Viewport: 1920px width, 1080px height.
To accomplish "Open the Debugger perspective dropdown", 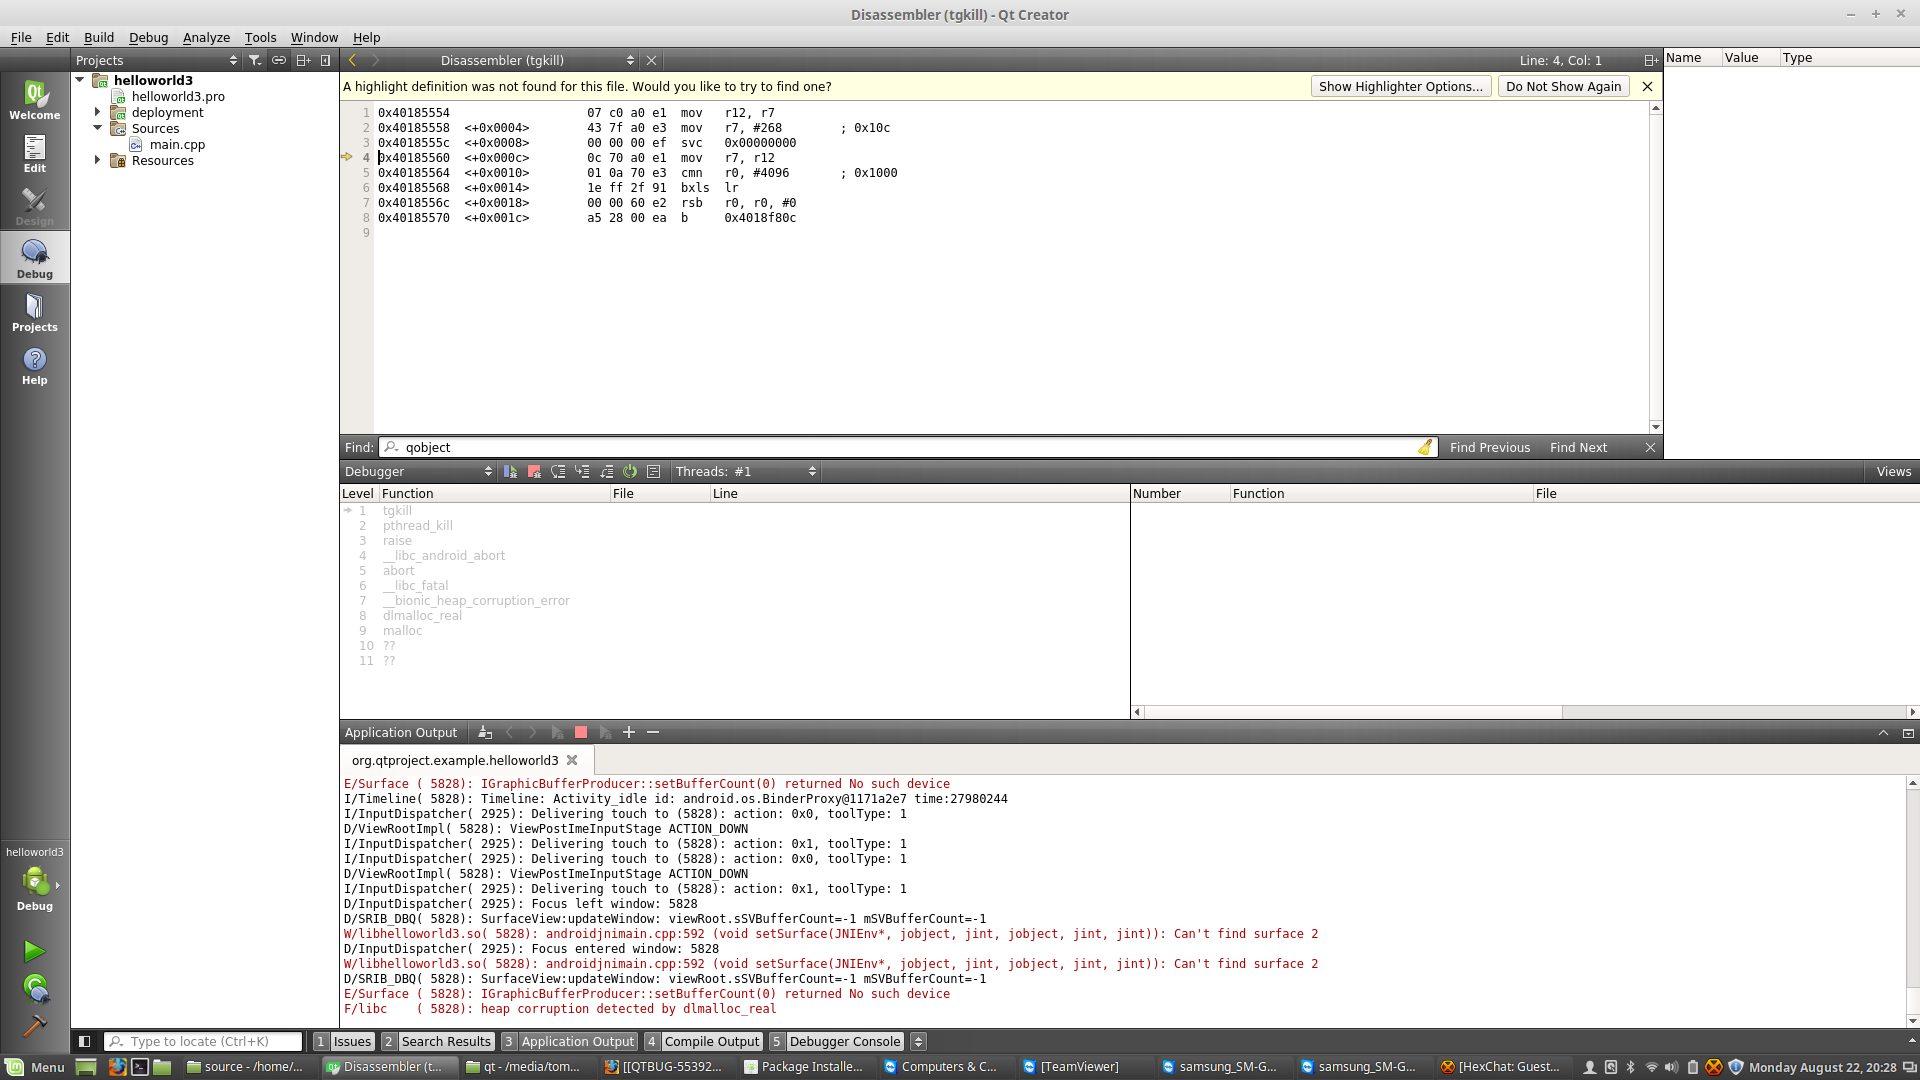I will 417,472.
